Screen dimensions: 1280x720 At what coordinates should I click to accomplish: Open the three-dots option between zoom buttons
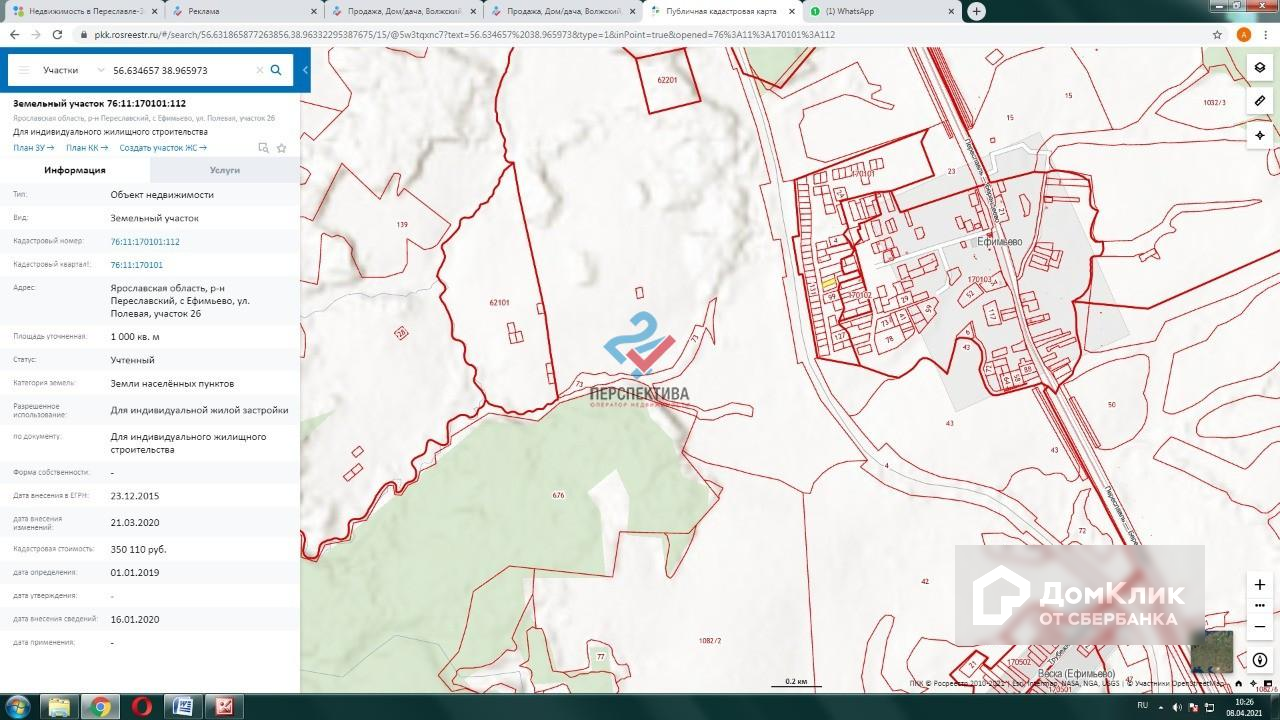[x=1260, y=606]
